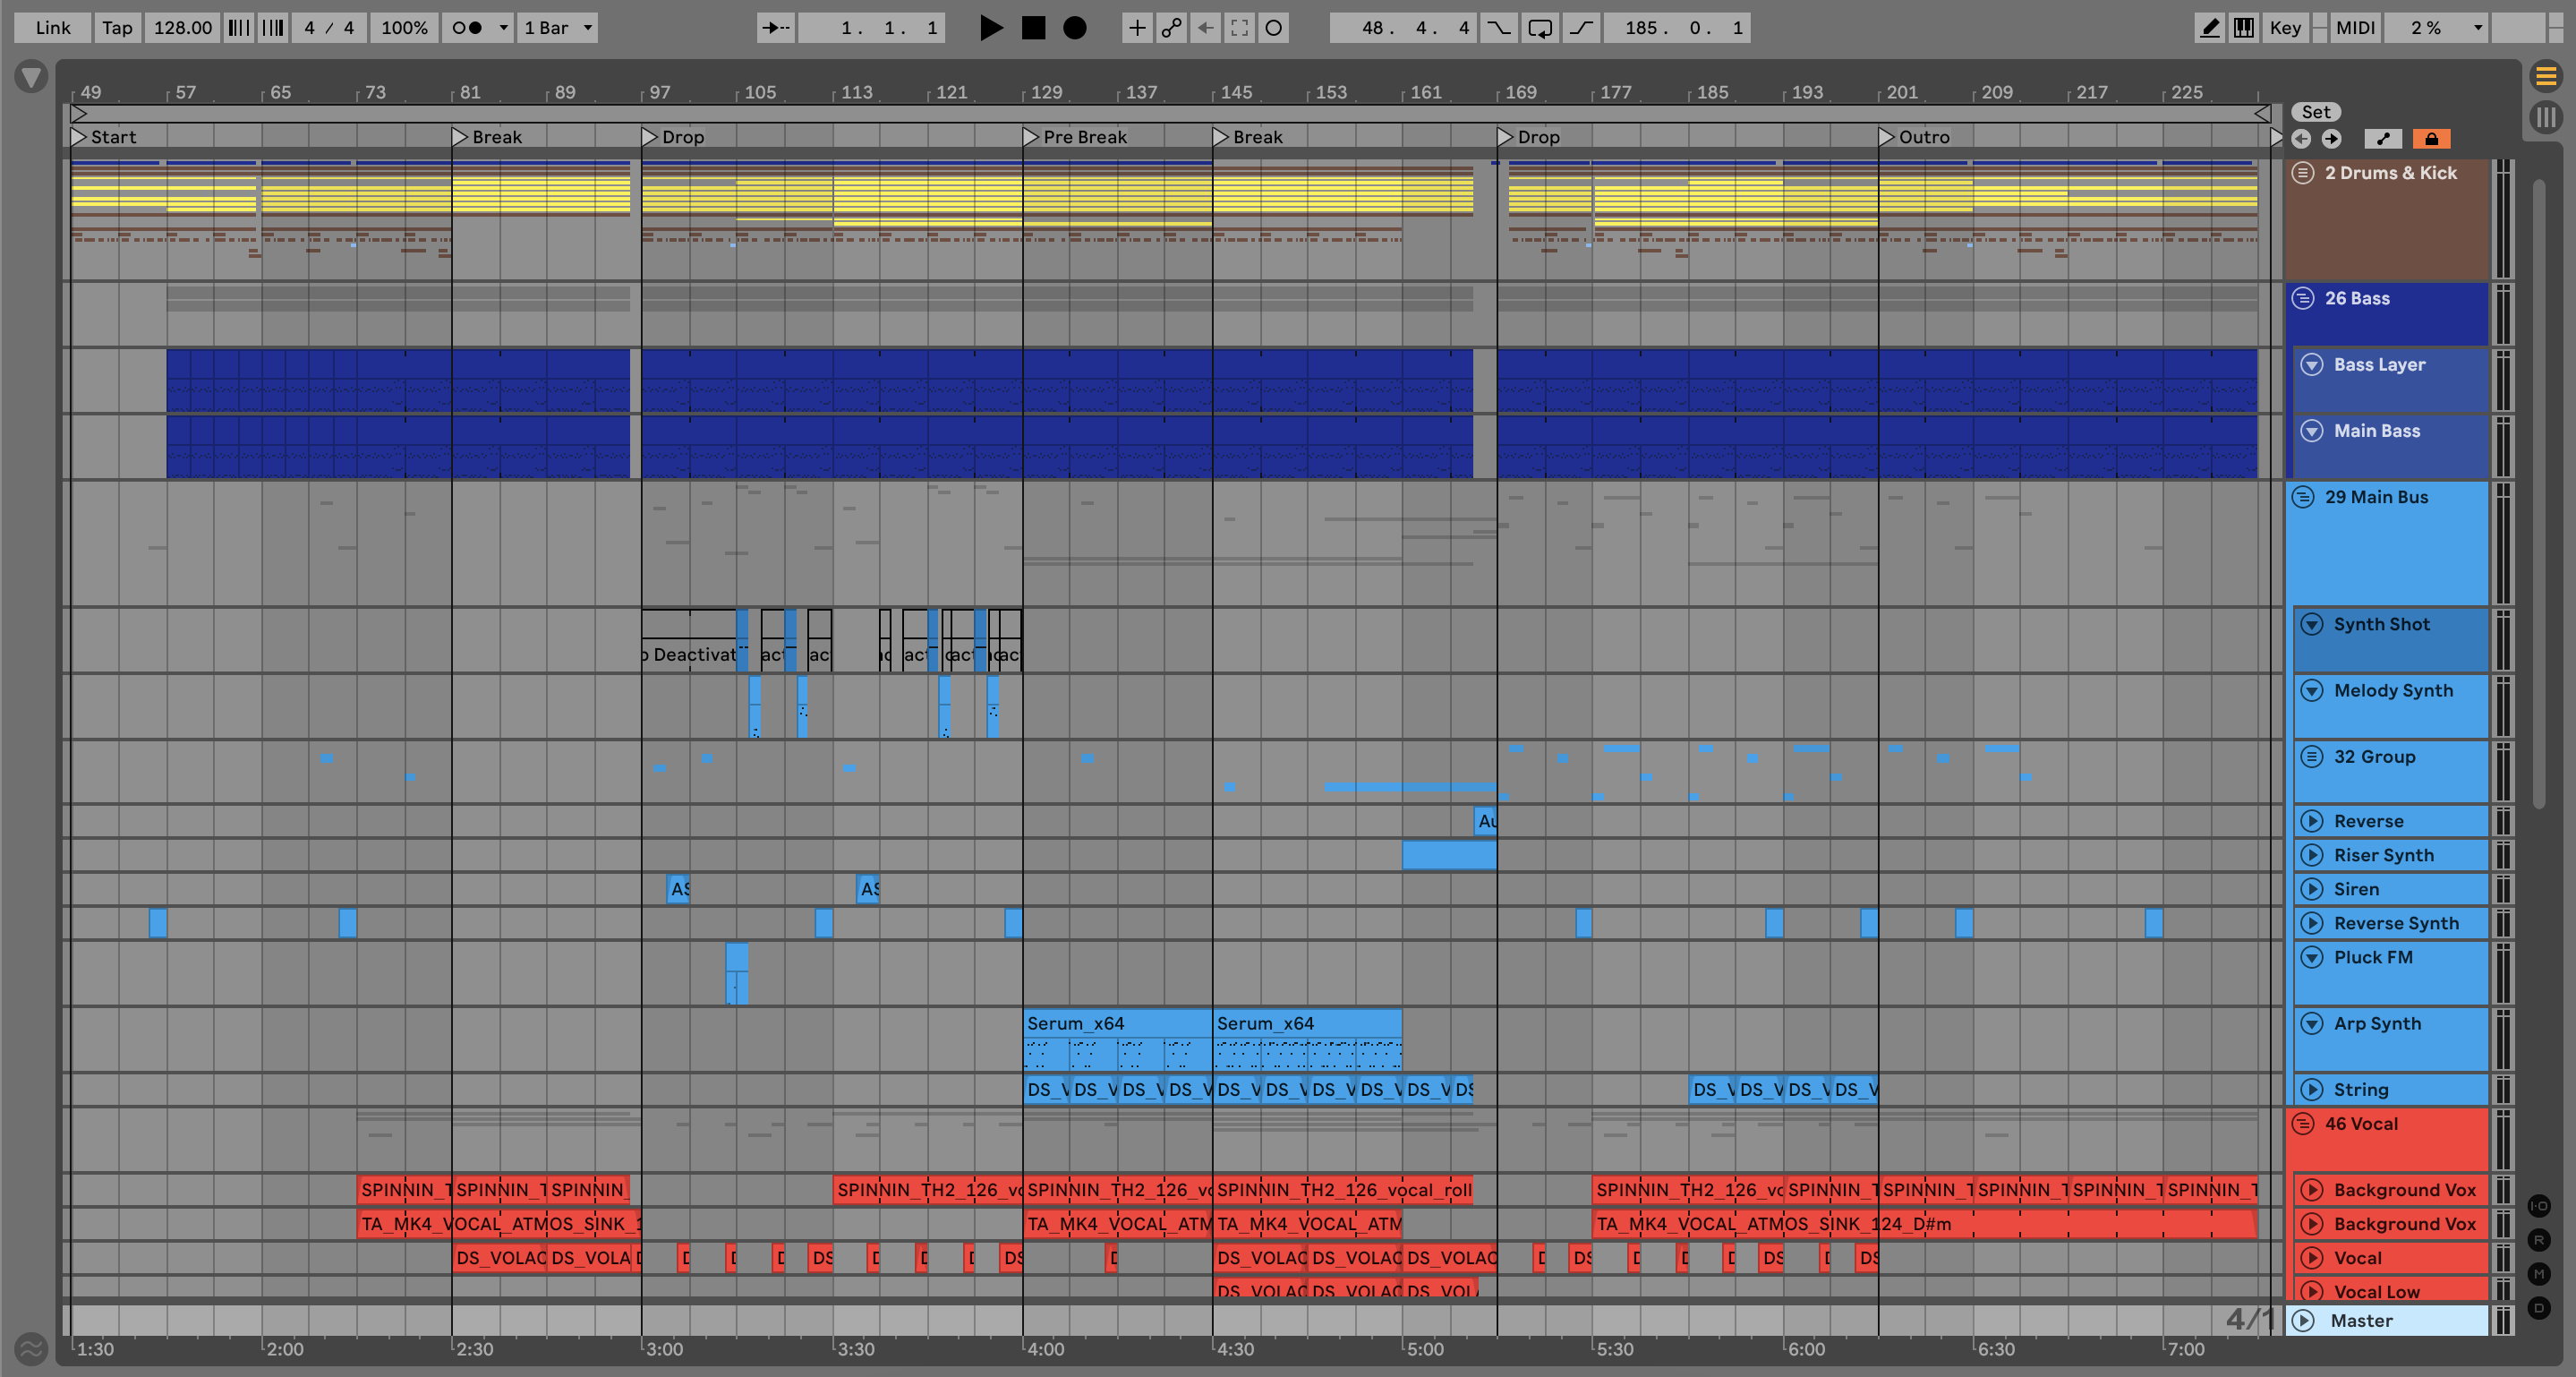Open the 1 Bar quantization dropdown

558,28
